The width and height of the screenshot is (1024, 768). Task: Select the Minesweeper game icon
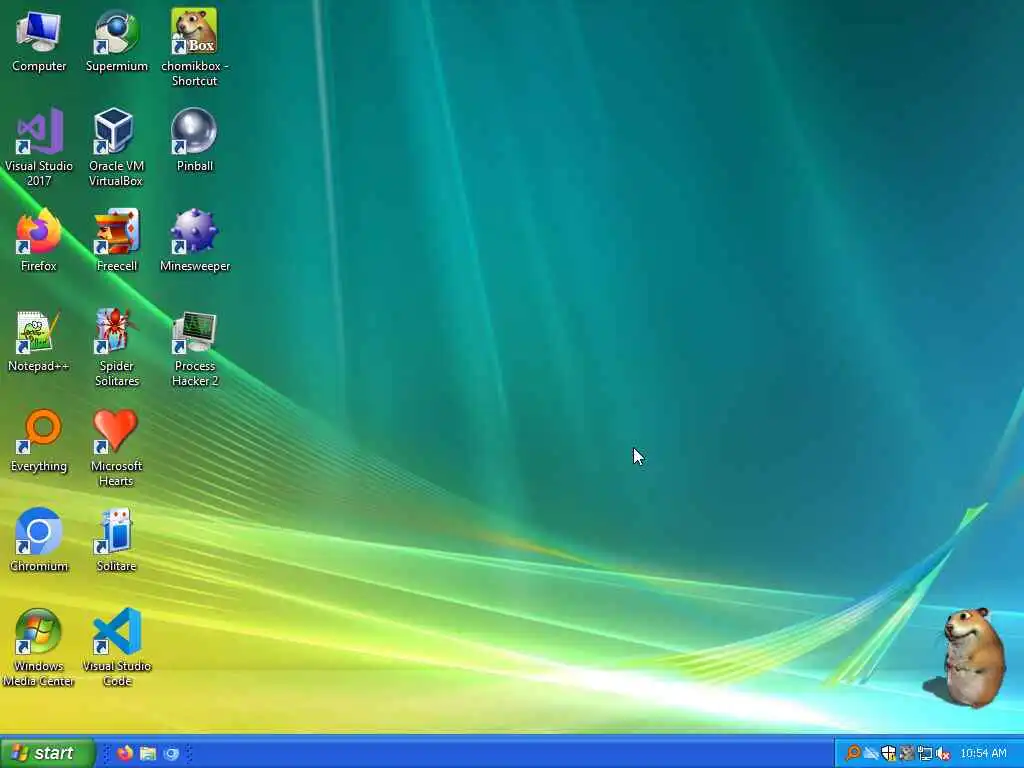195,240
